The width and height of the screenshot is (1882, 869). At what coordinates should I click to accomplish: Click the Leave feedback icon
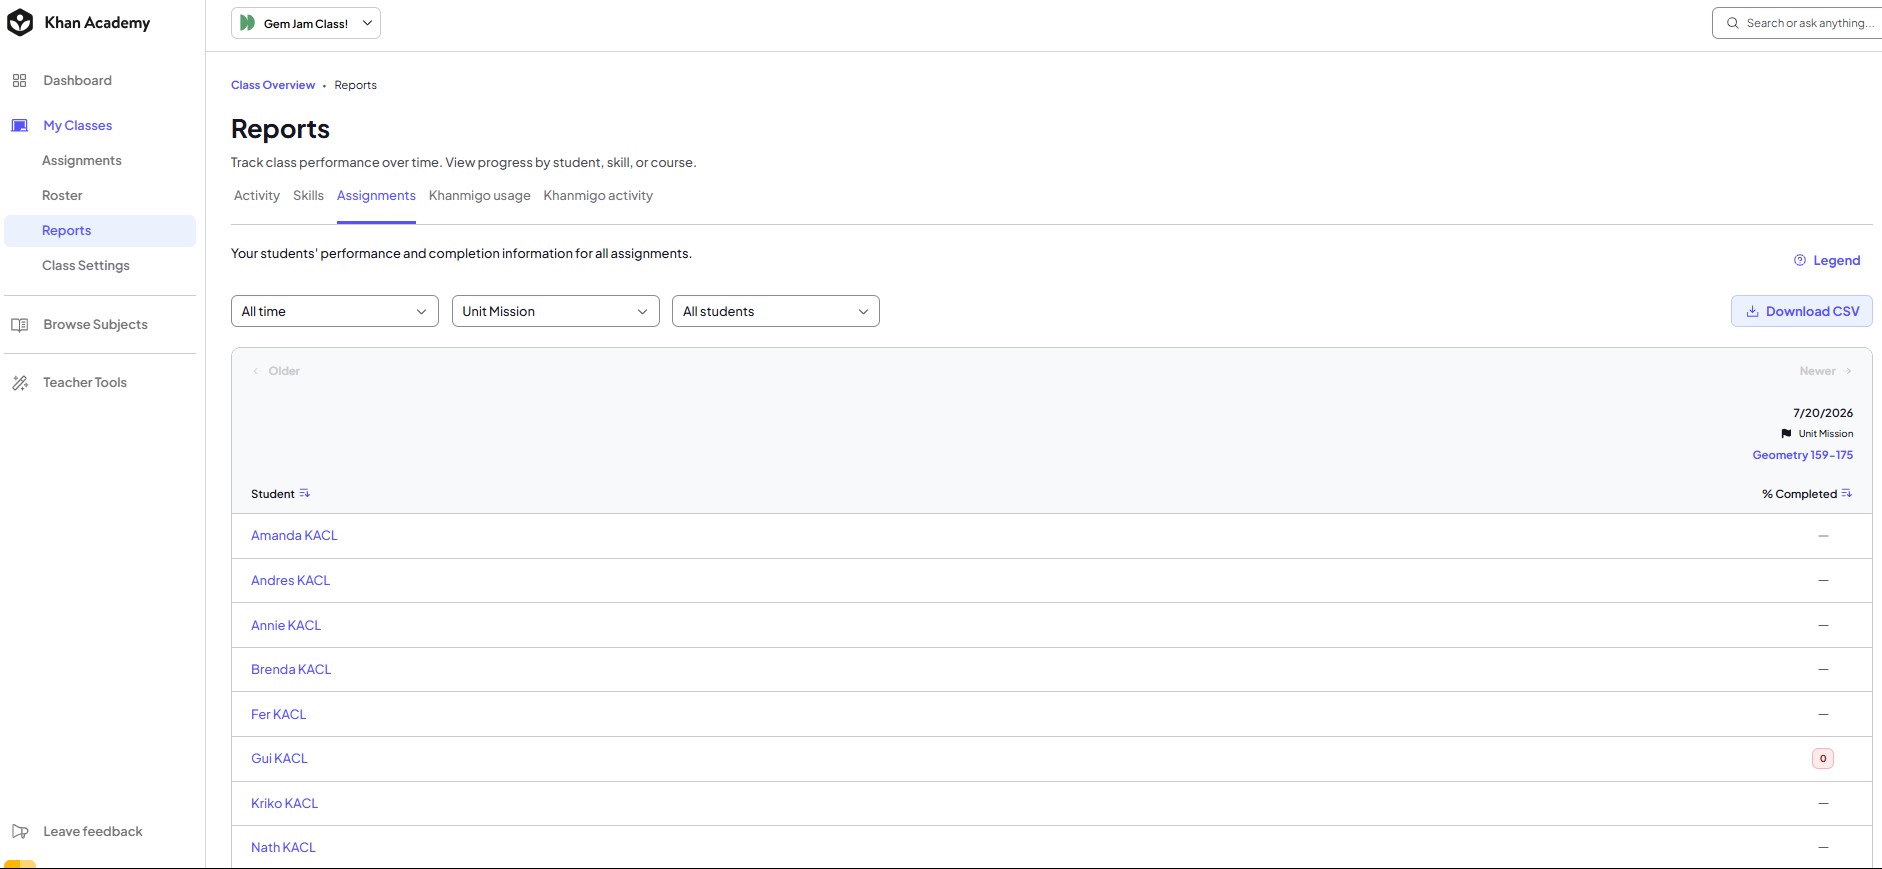pos(19,832)
